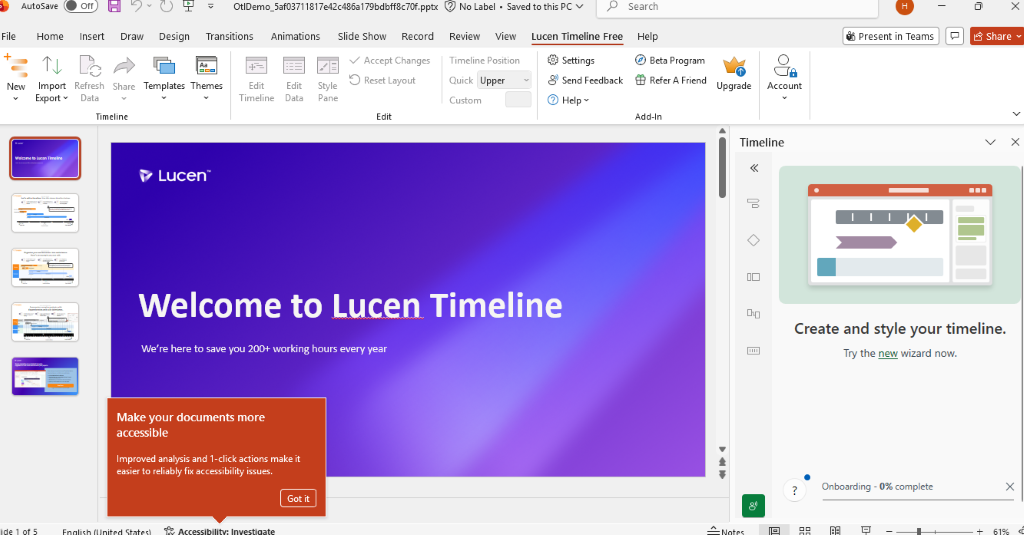Click the timescale ruler sidebar icon
1024x535 pixels.
click(x=753, y=351)
